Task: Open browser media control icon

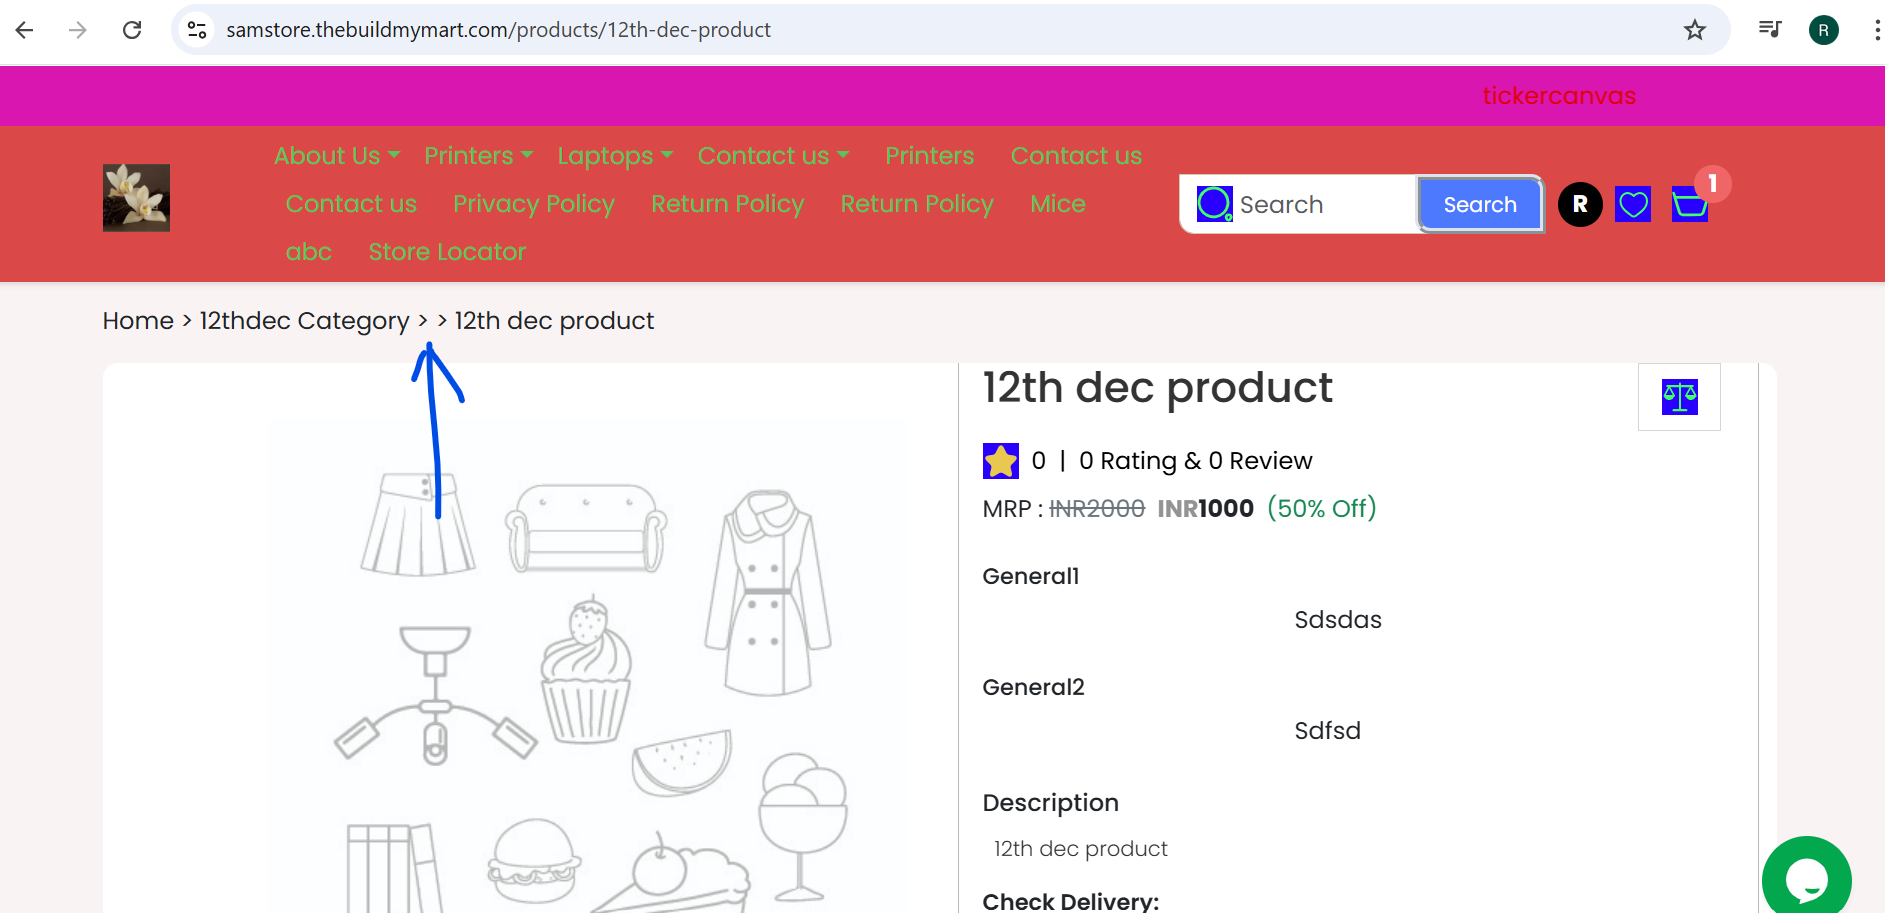Action: point(1769,30)
